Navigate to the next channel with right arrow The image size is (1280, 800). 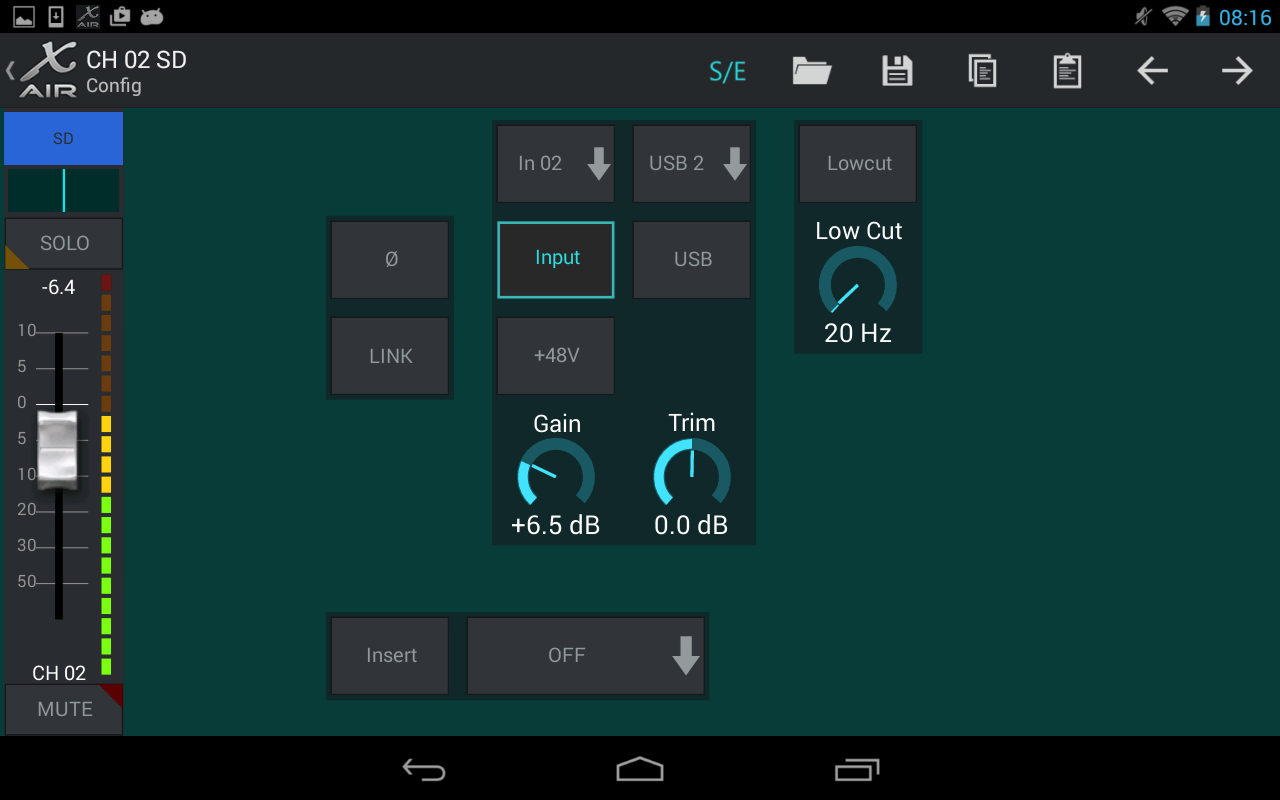click(1236, 70)
